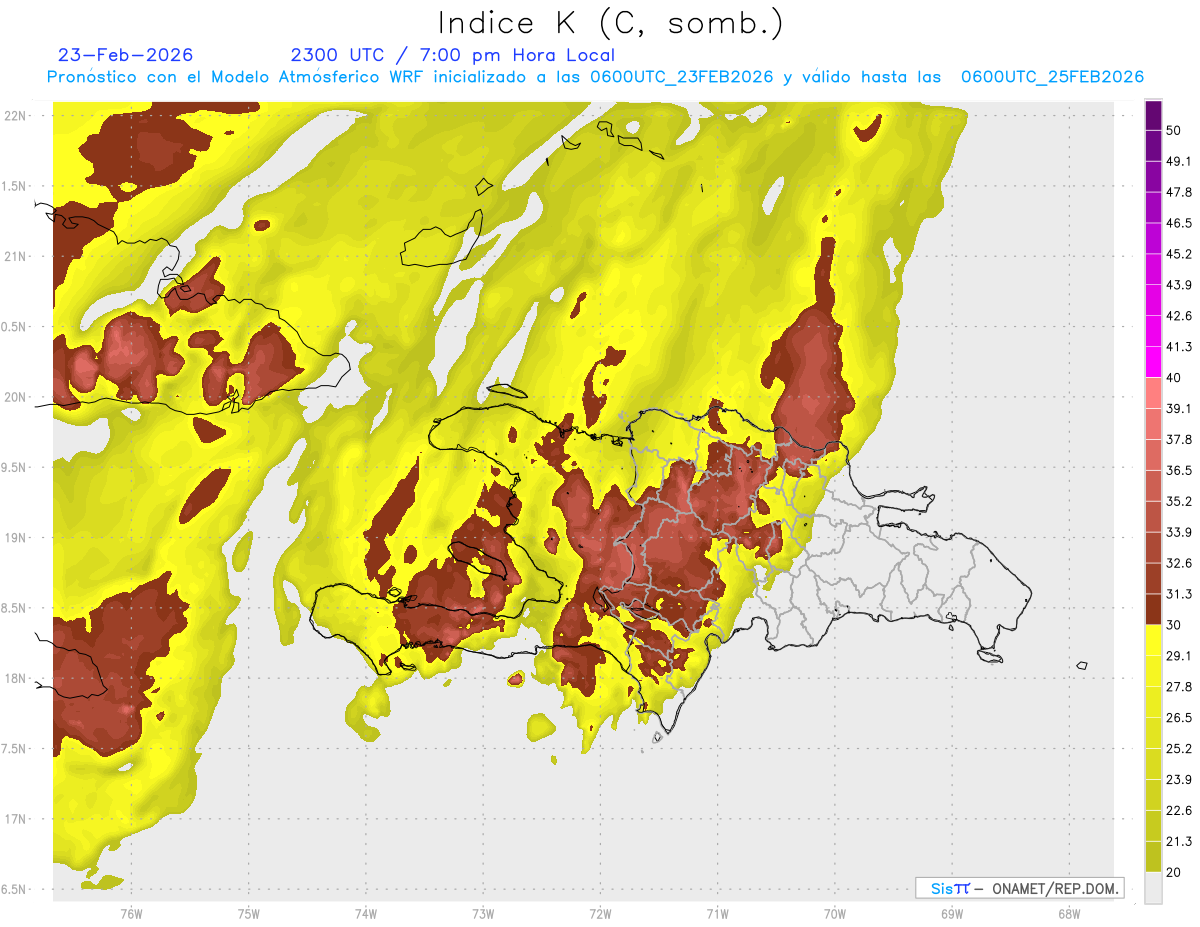Image resolution: width=1200 pixels, height=927 pixels.
Task: Click '2300 UTC / 7:00 pm Hora Local'
Action: [452, 55]
